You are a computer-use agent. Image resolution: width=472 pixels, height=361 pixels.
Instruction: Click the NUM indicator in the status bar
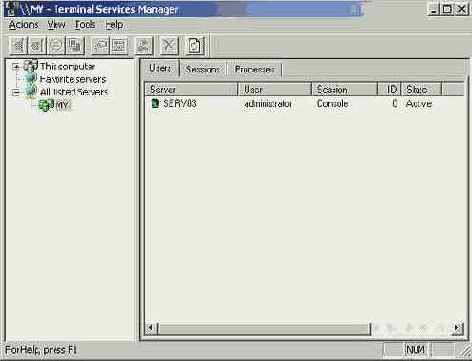[x=415, y=350]
